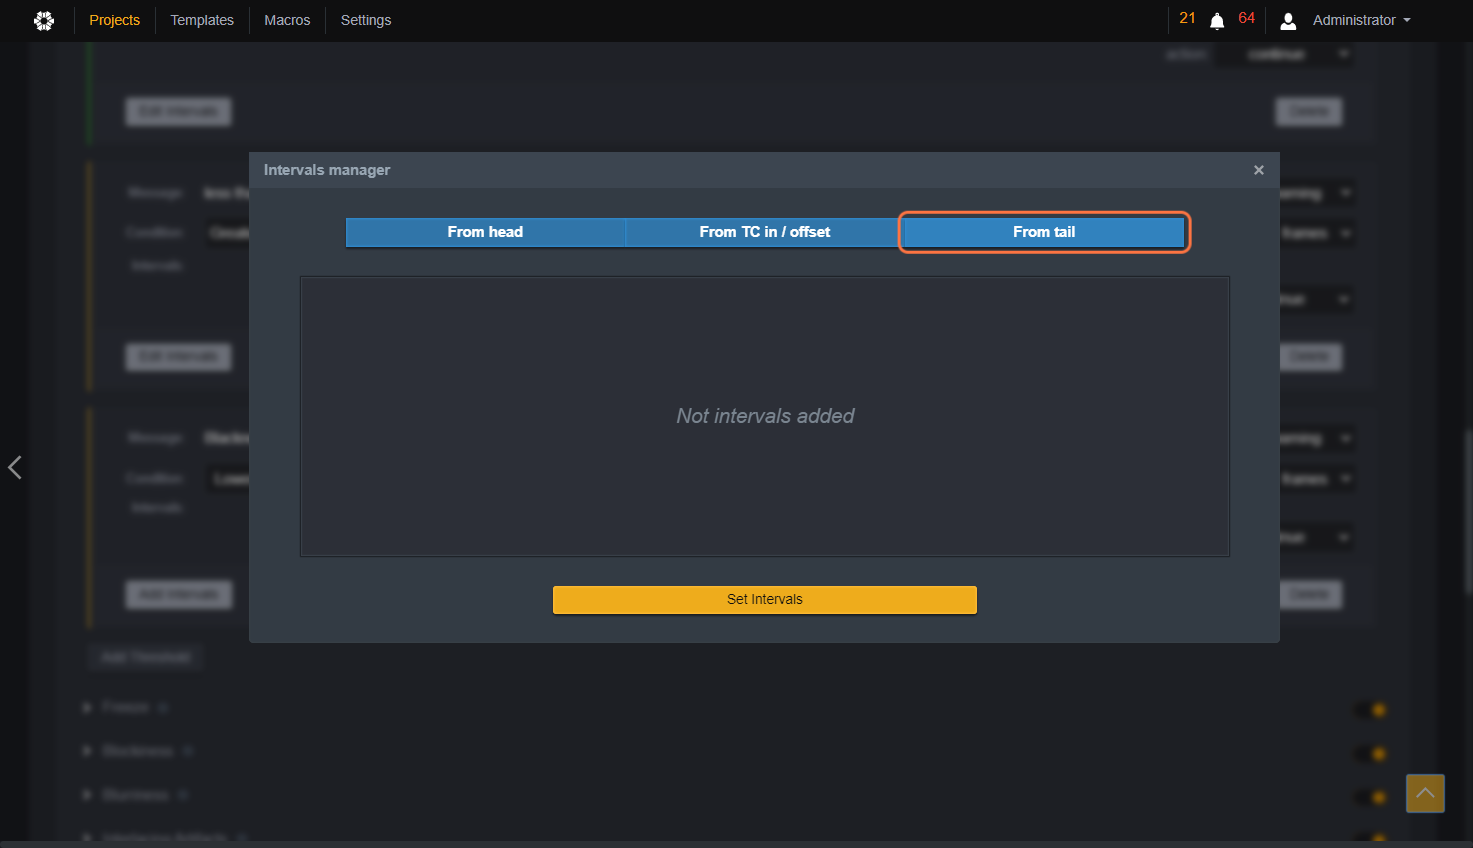Click the scroll-to-top arrow button
1473x848 pixels.
click(1425, 793)
